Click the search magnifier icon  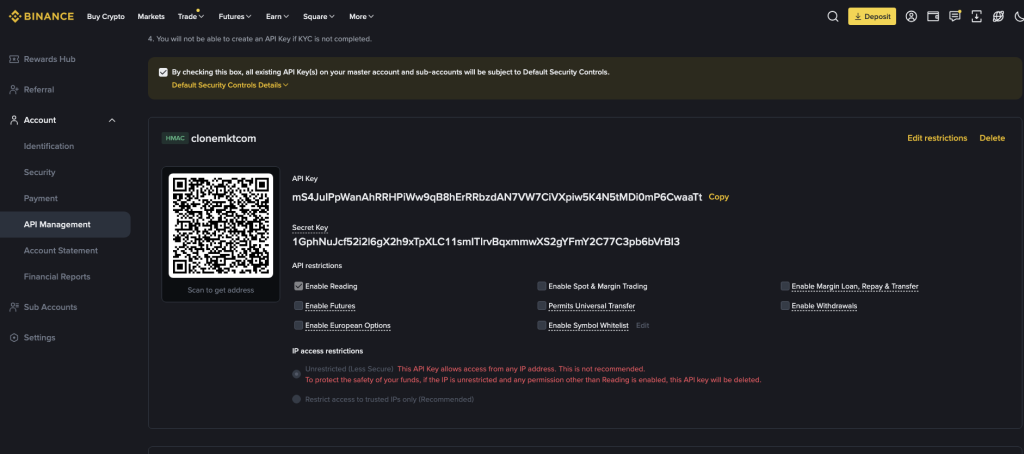833,17
